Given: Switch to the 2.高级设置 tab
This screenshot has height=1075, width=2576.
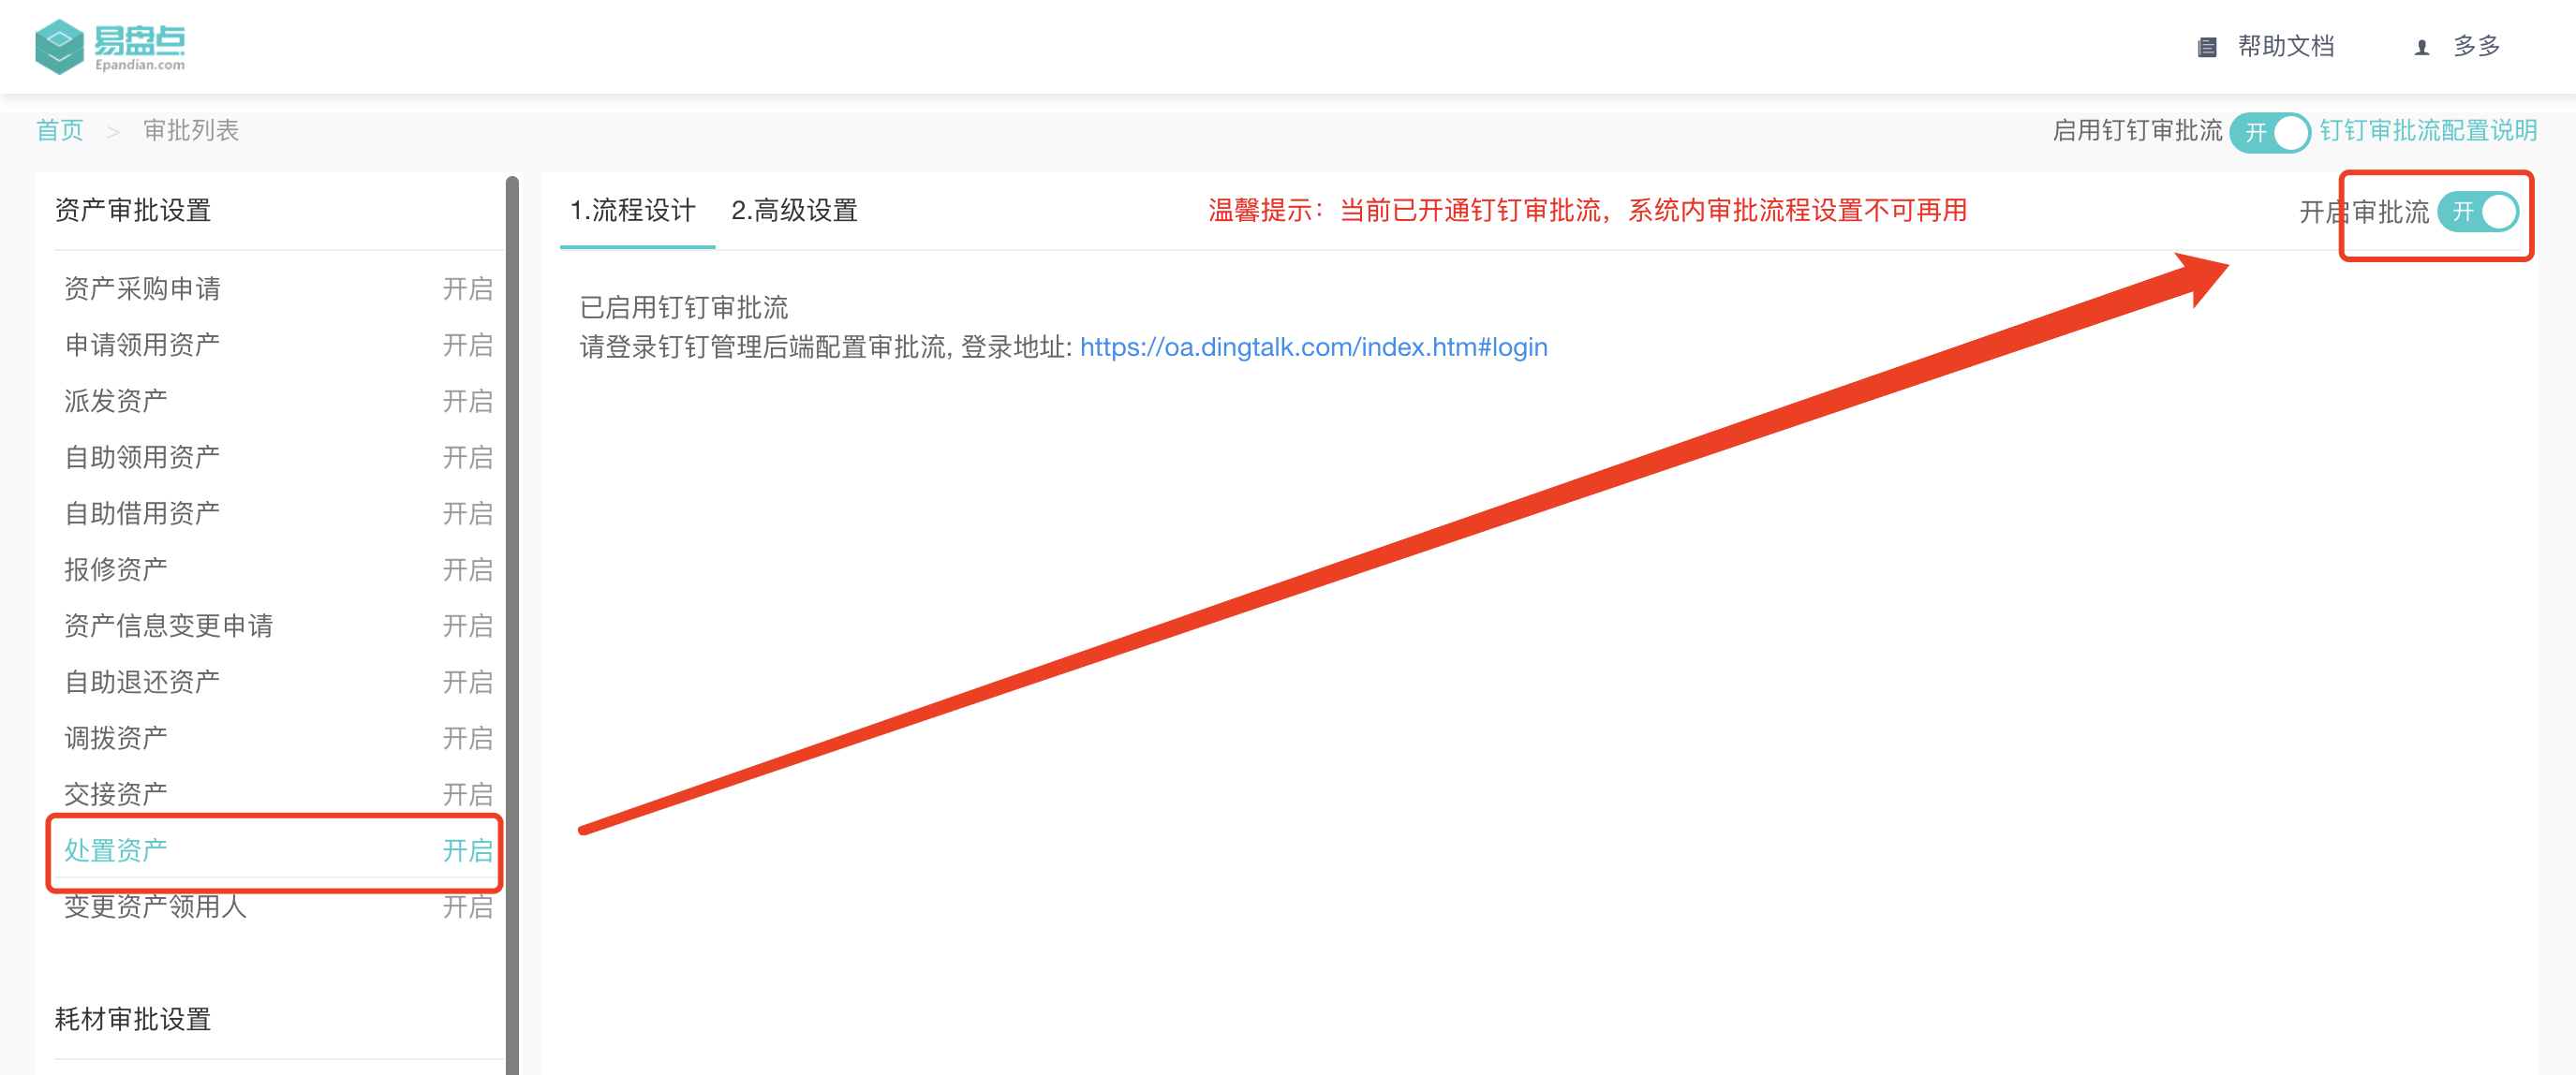Looking at the screenshot, I should [x=794, y=211].
